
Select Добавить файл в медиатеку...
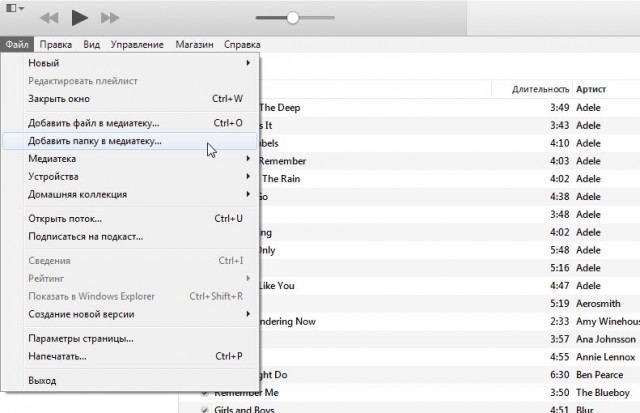131,123
